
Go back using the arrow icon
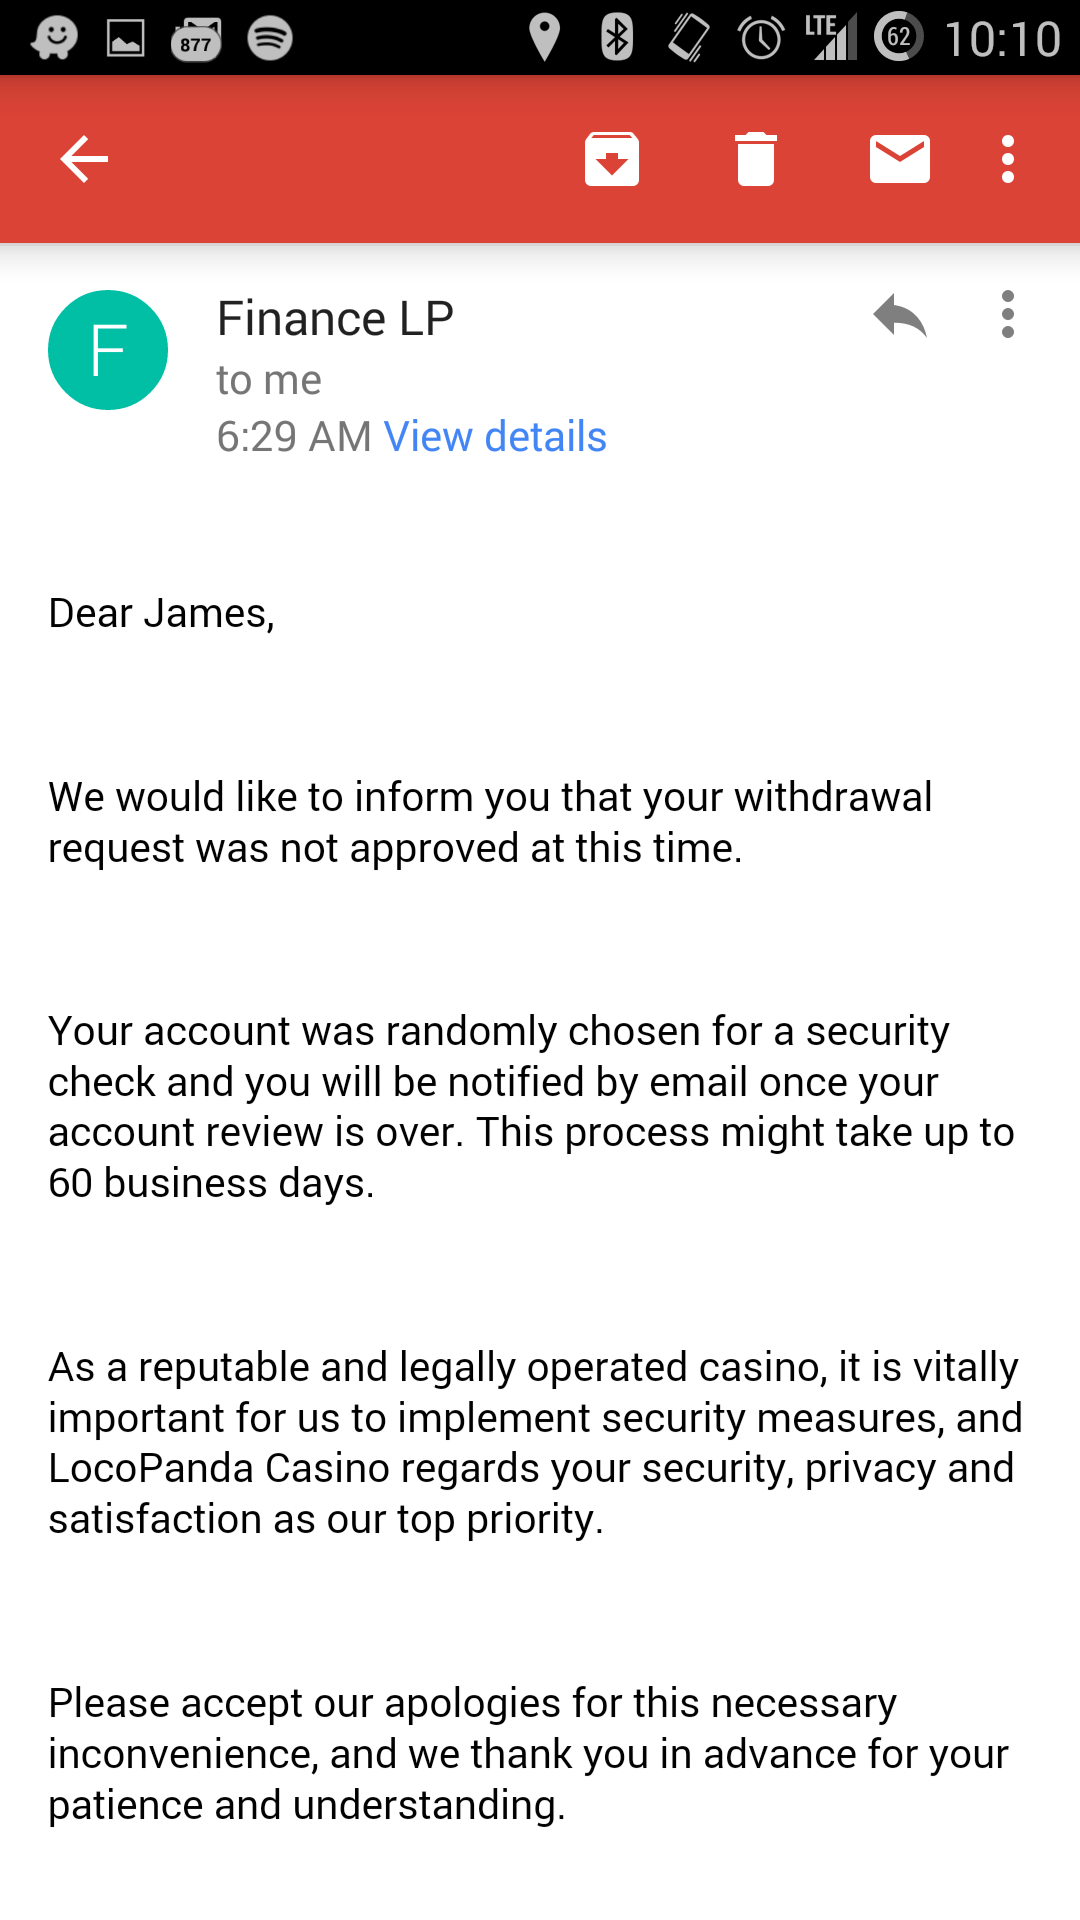coord(84,159)
